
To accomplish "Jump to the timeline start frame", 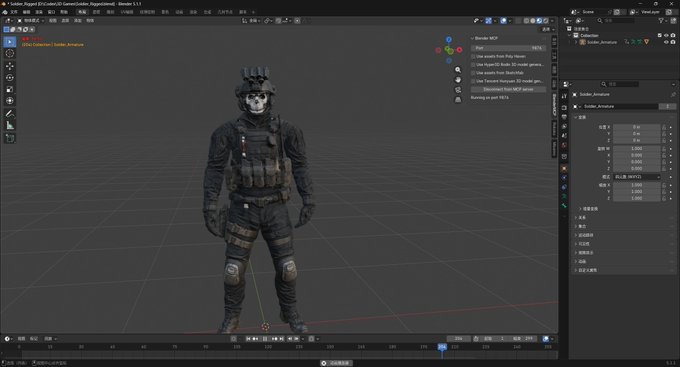I will 248,339.
